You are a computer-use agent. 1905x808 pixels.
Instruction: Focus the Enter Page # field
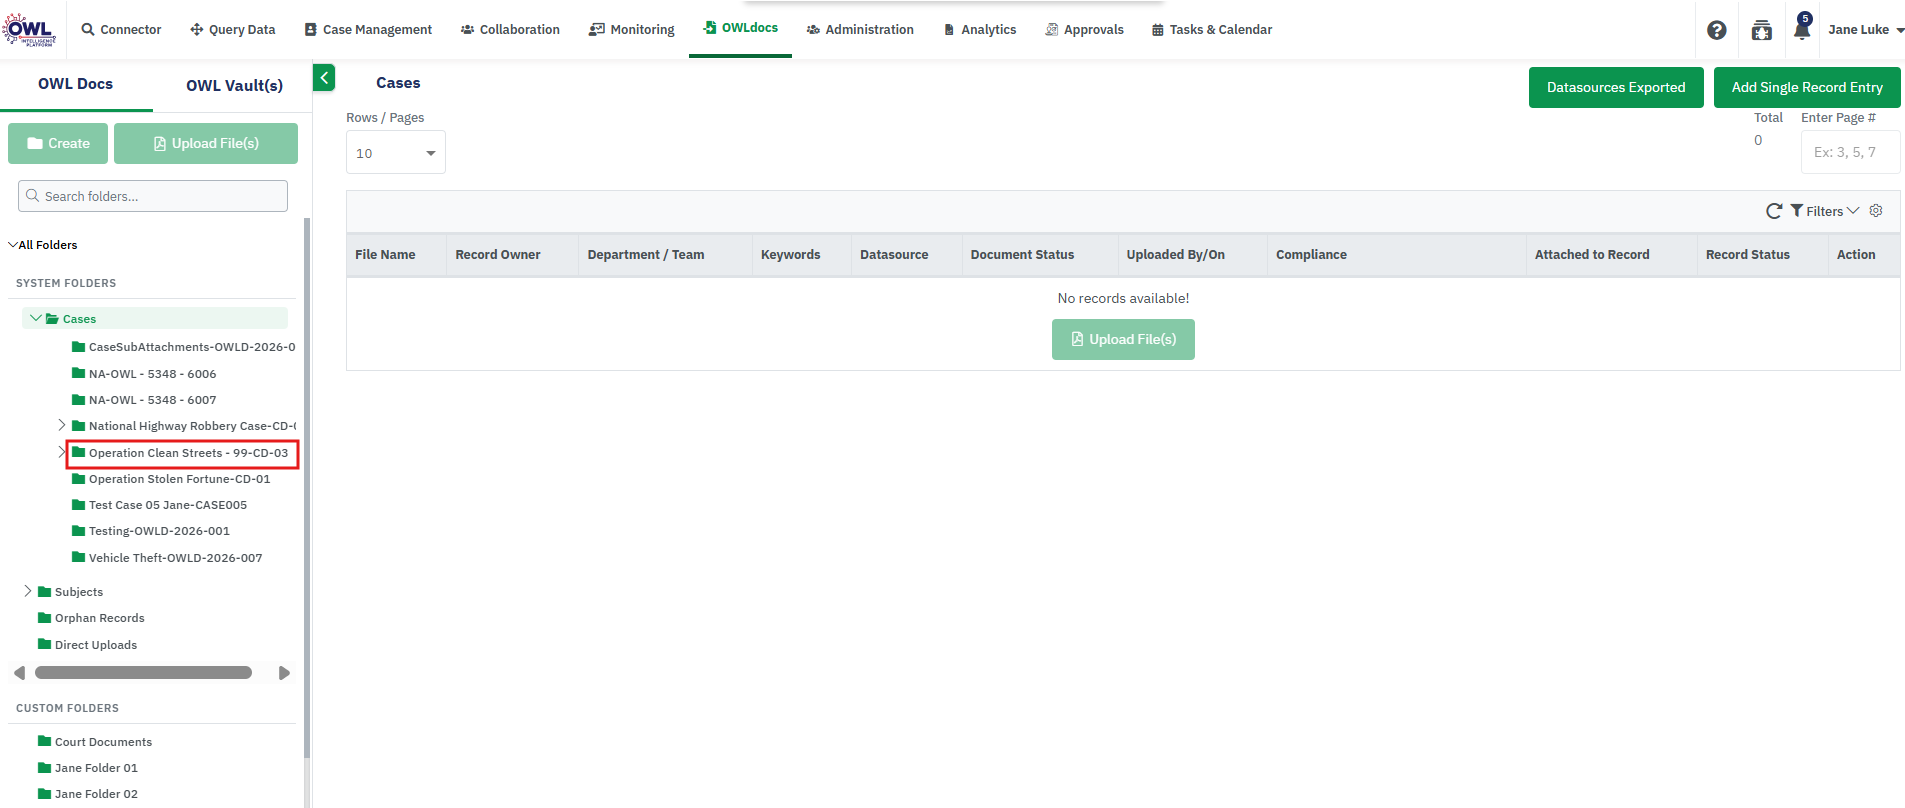click(x=1850, y=152)
